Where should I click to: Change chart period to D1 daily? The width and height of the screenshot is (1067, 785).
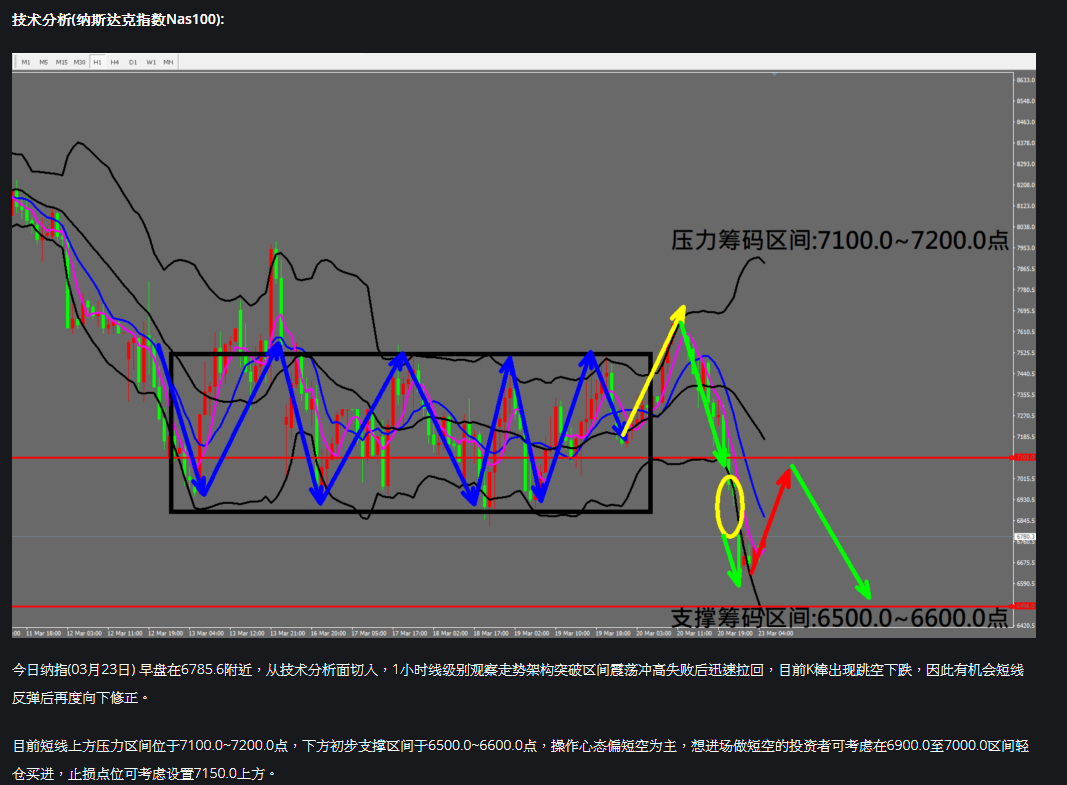tap(133, 62)
